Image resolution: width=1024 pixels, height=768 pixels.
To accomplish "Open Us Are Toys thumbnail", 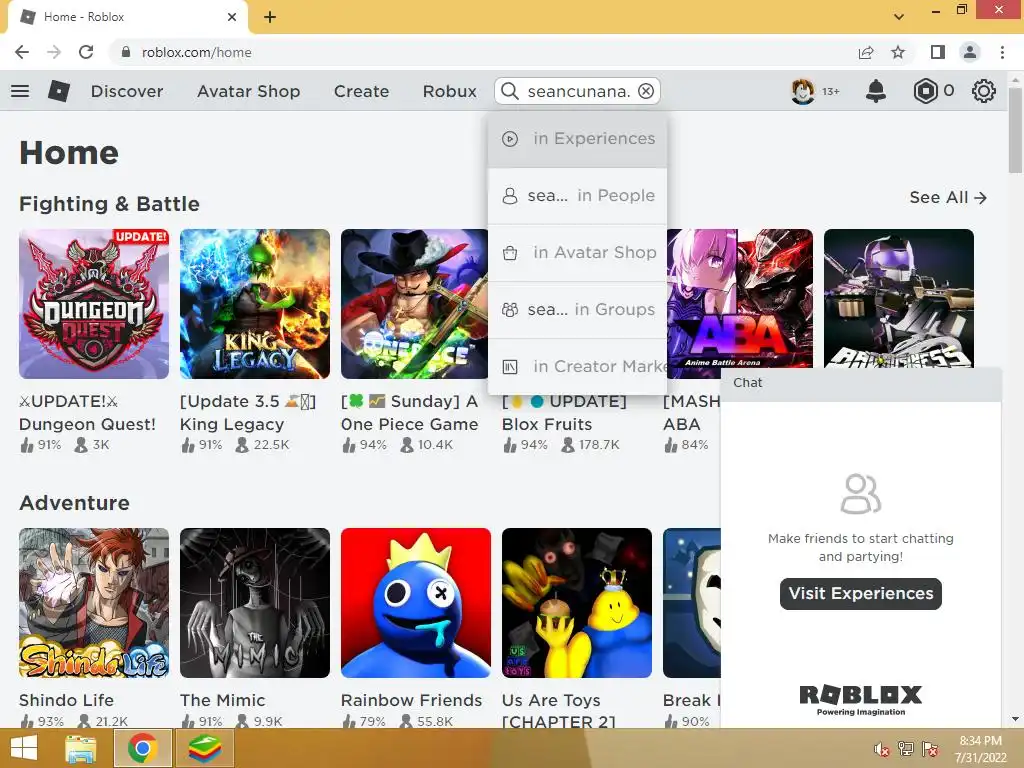I will click(x=577, y=603).
